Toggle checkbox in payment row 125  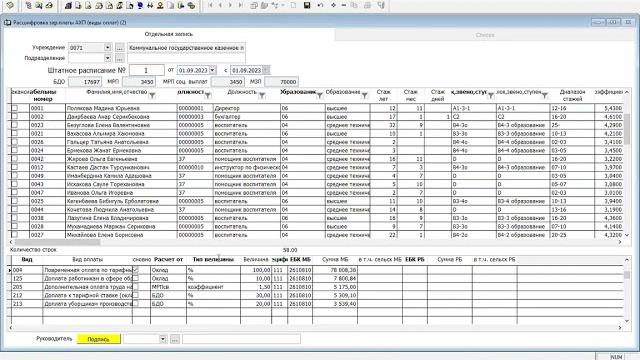click(136, 278)
